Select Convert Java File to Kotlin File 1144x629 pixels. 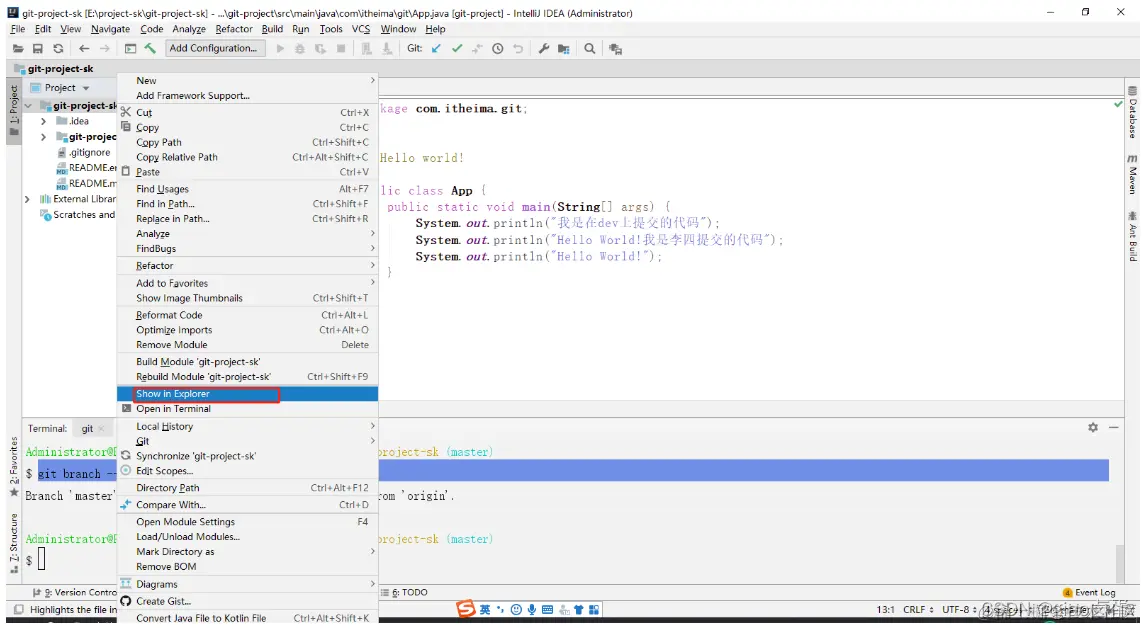coord(247,618)
